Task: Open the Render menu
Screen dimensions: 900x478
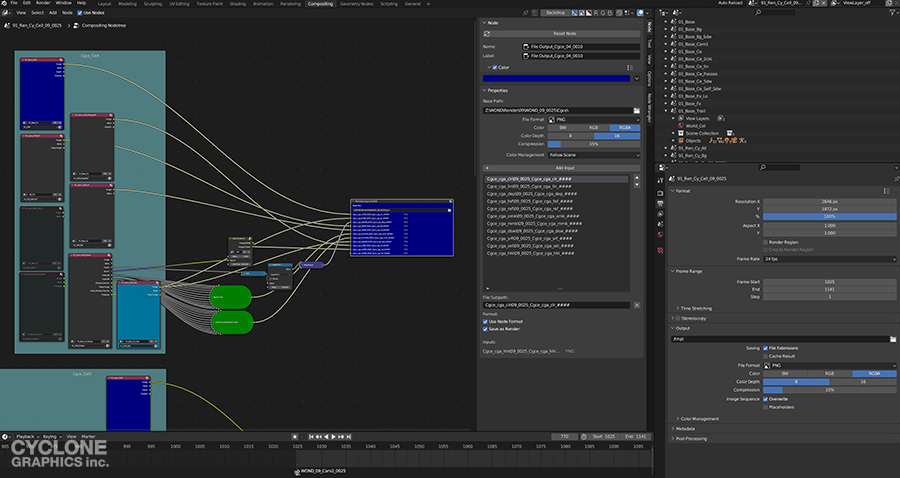Action: (44, 3)
